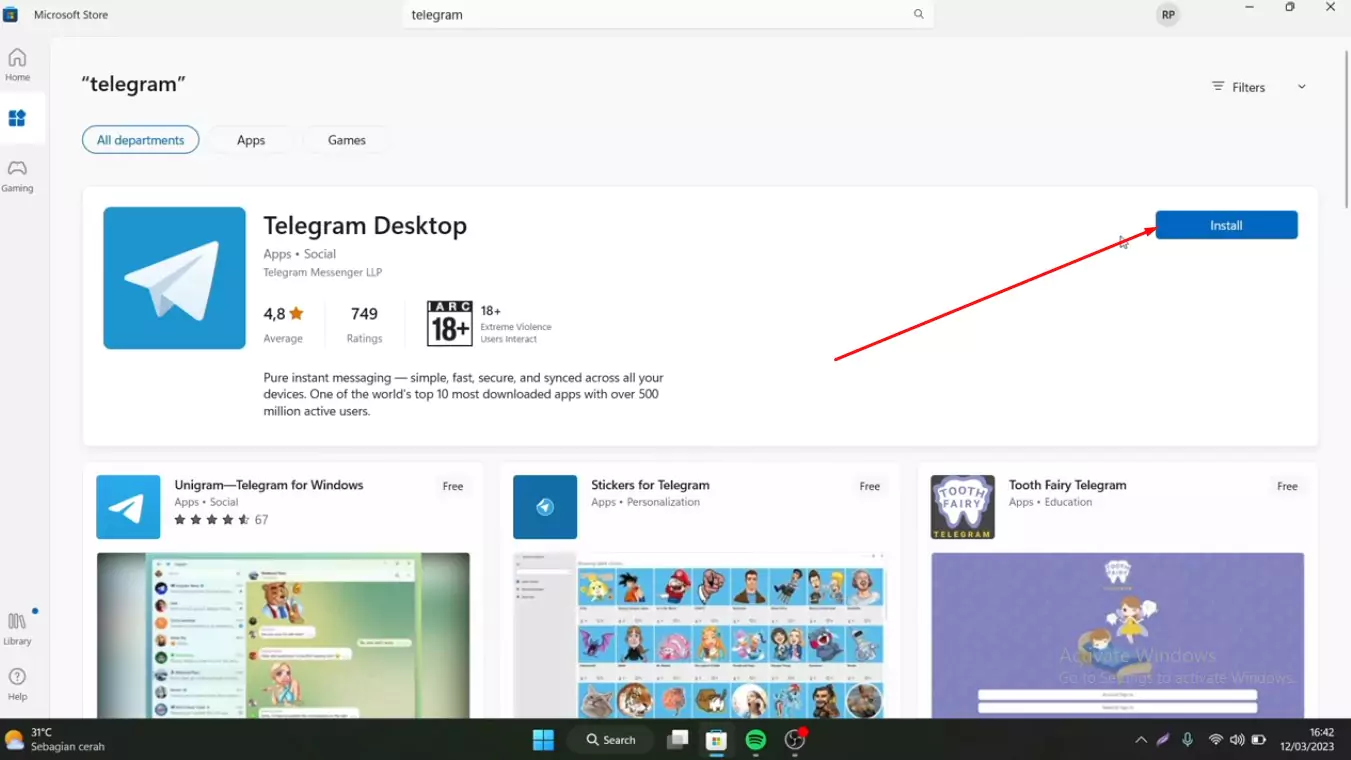Open OBS Studio from the taskbar
The height and width of the screenshot is (760, 1351).
pyautogui.click(x=795, y=740)
